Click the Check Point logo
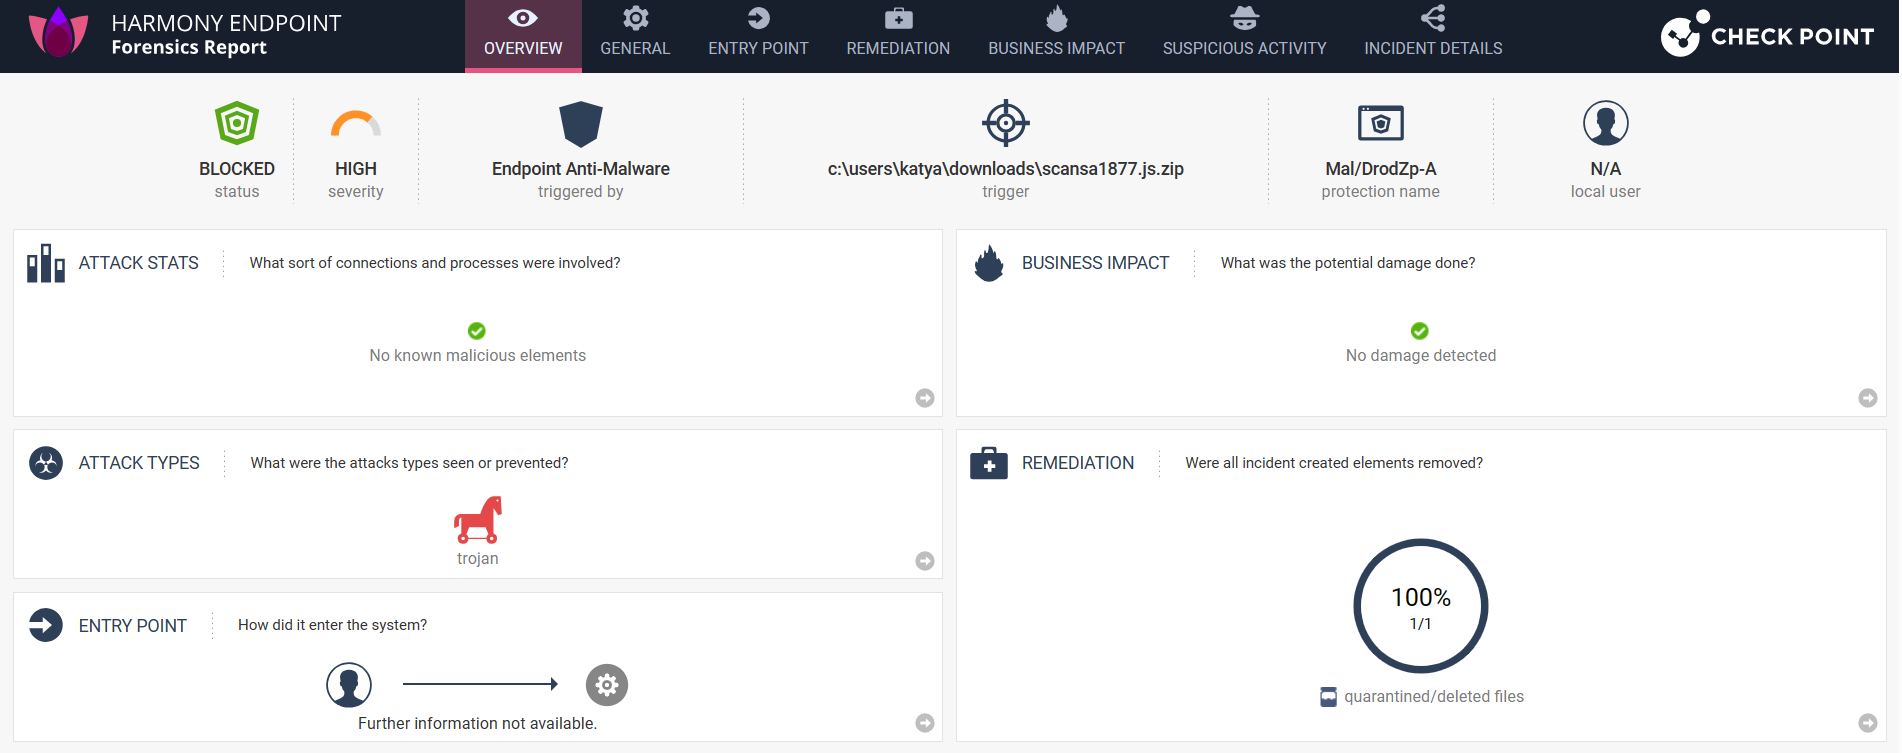The image size is (1902, 753). coord(1767,35)
